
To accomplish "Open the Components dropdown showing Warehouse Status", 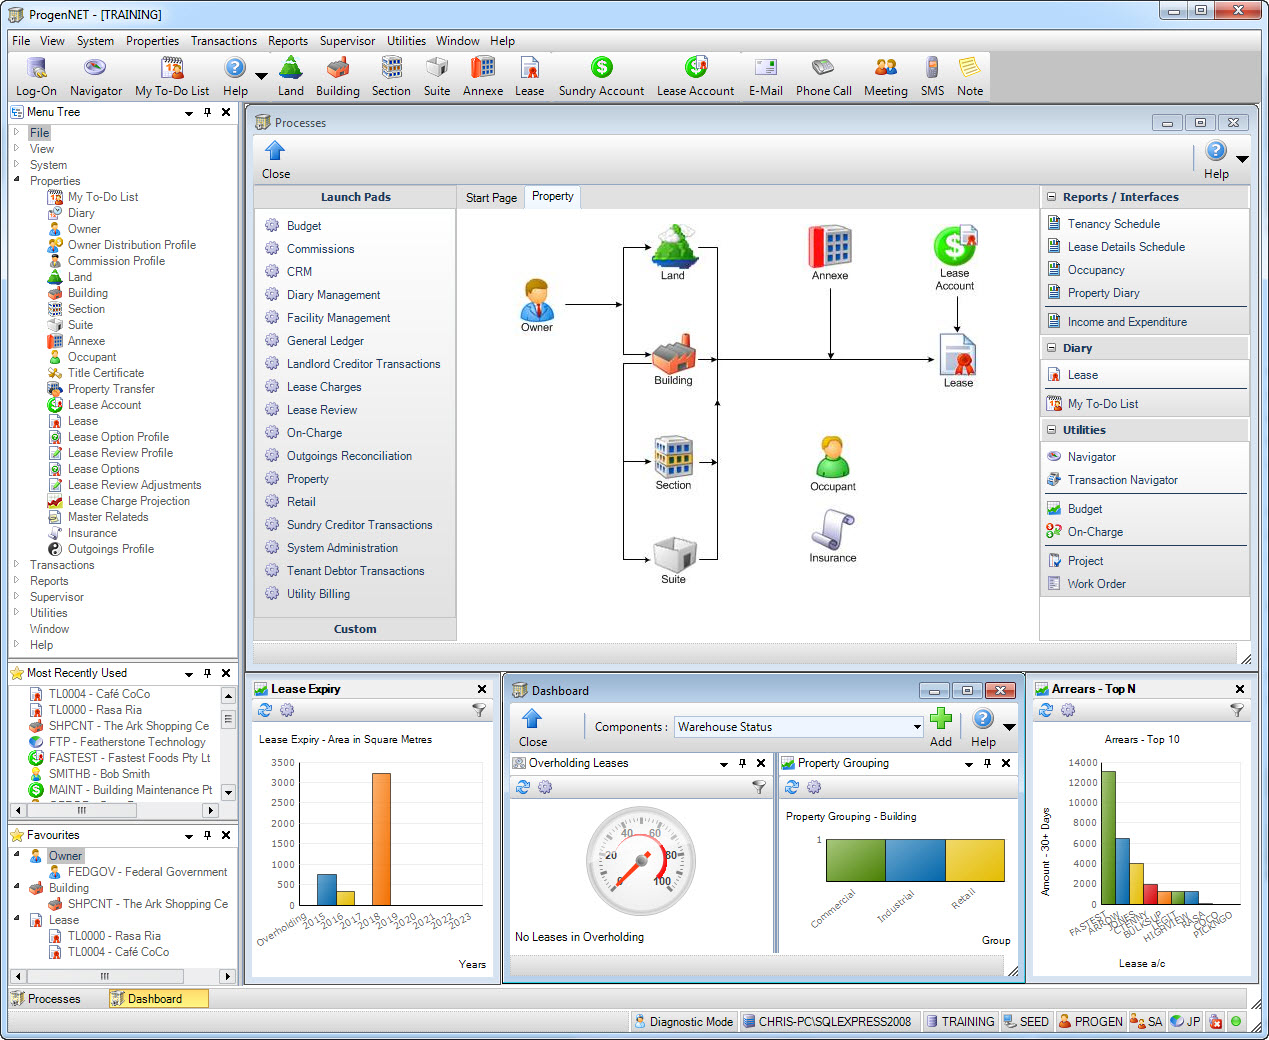I will click(916, 726).
